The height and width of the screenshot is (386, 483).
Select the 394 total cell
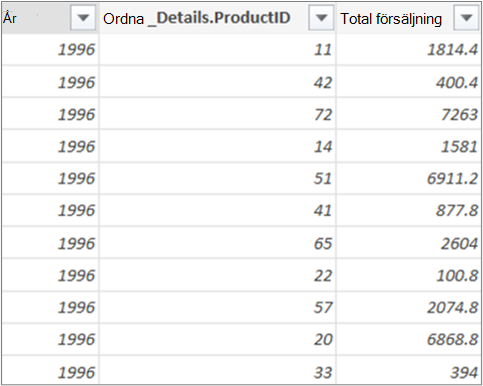tap(409, 371)
